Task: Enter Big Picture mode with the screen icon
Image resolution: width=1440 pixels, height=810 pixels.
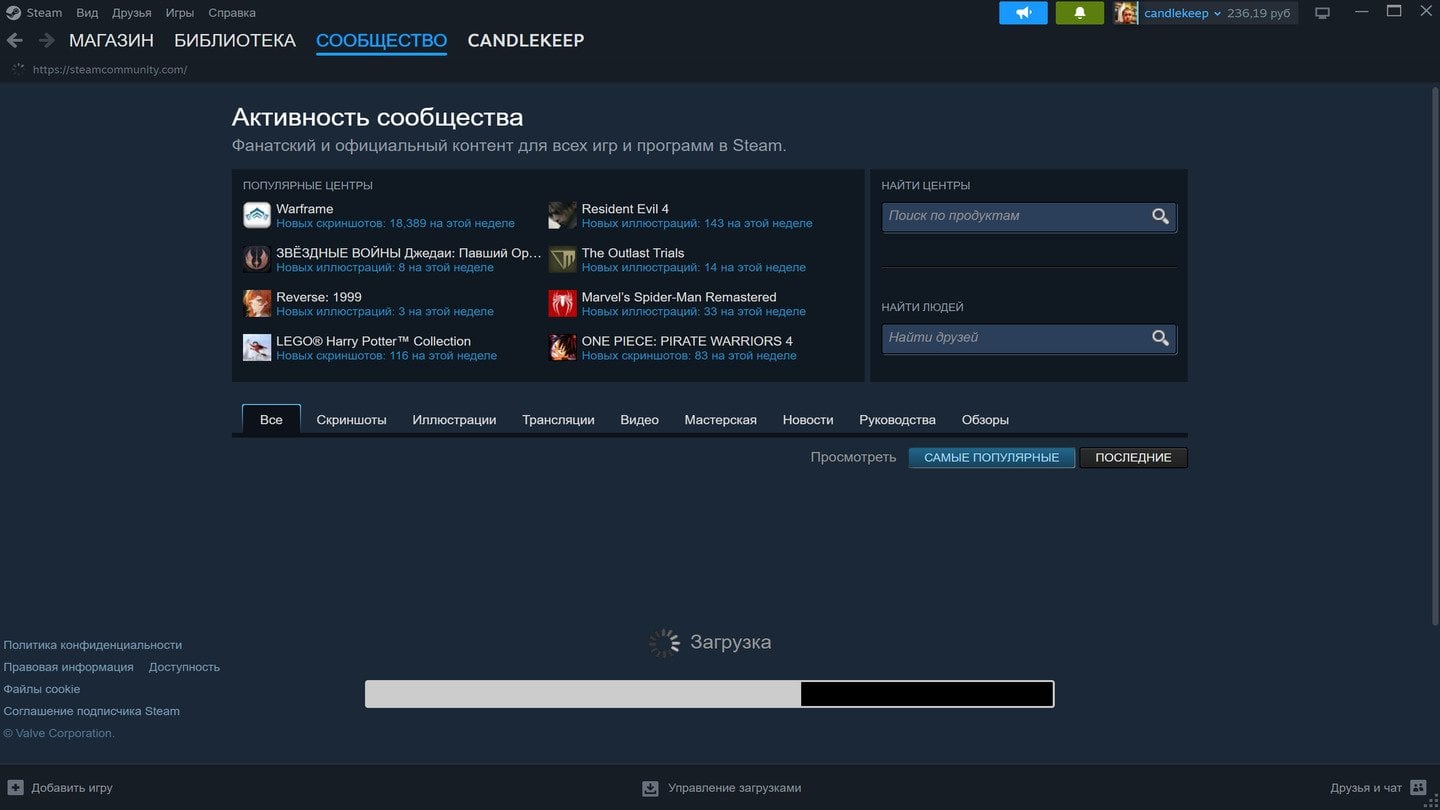Action: click(x=1322, y=11)
